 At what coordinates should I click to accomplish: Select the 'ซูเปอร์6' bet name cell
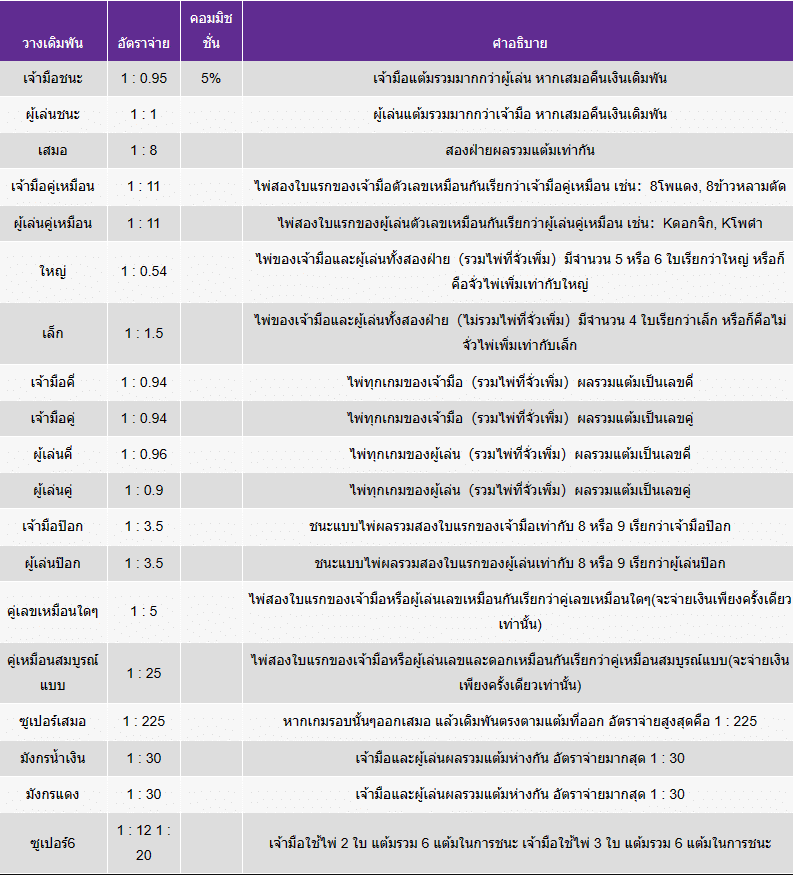point(53,843)
